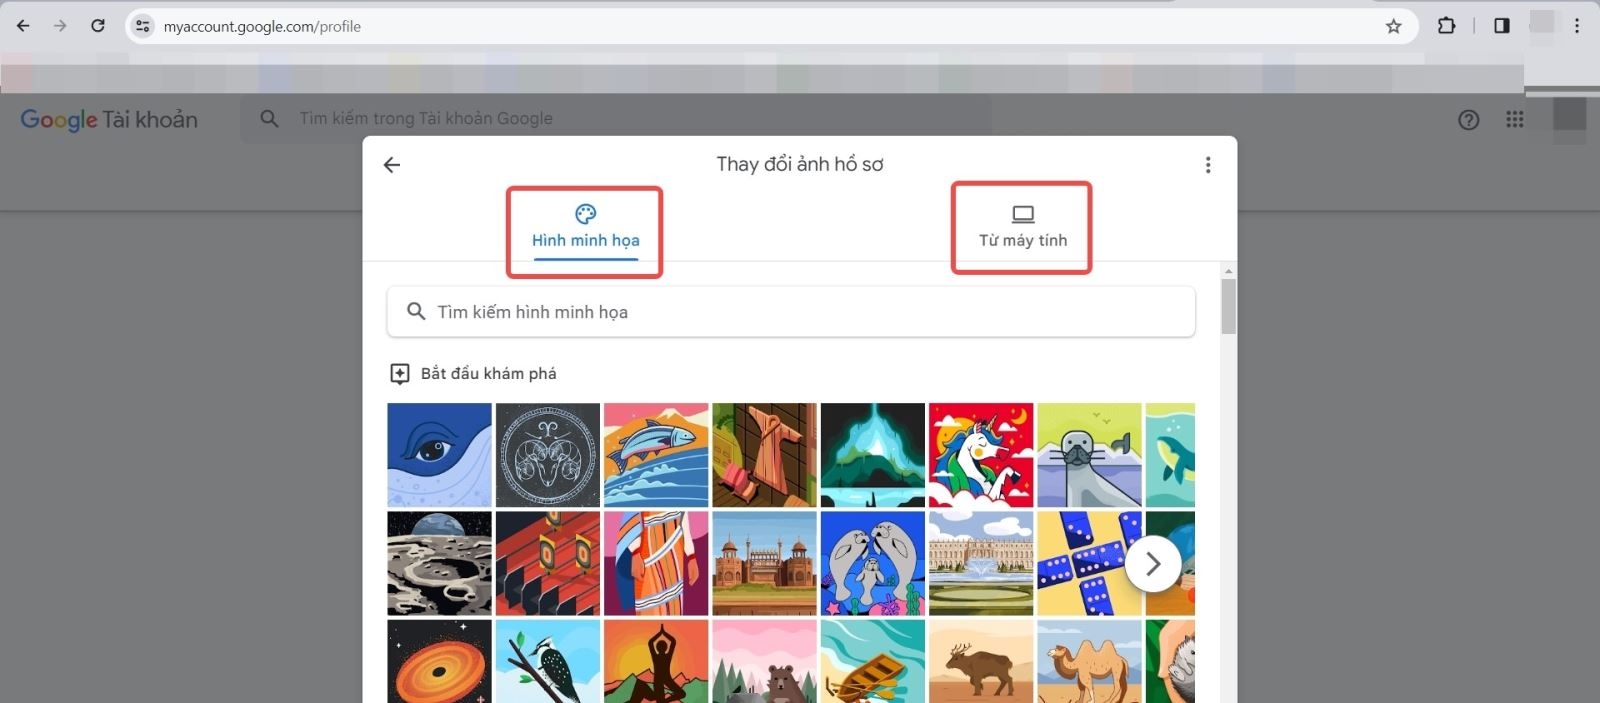Select the Aries ram zodiac illustration

[548, 455]
